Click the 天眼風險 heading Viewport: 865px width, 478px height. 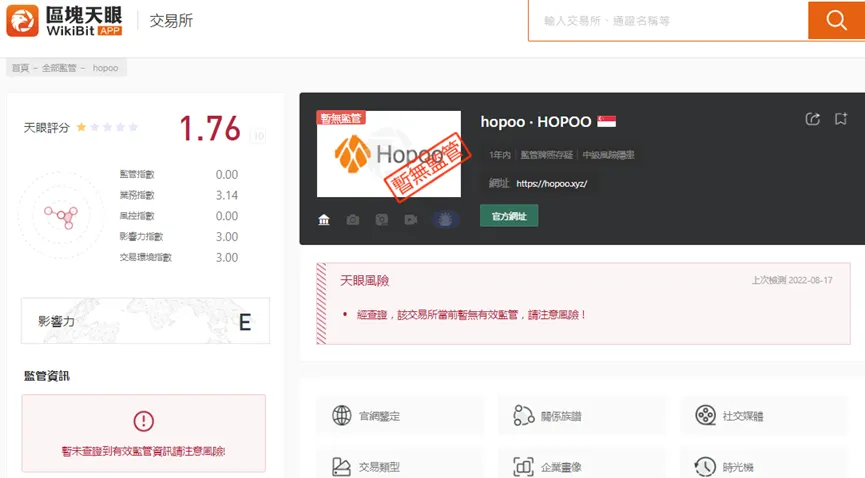[x=365, y=280]
